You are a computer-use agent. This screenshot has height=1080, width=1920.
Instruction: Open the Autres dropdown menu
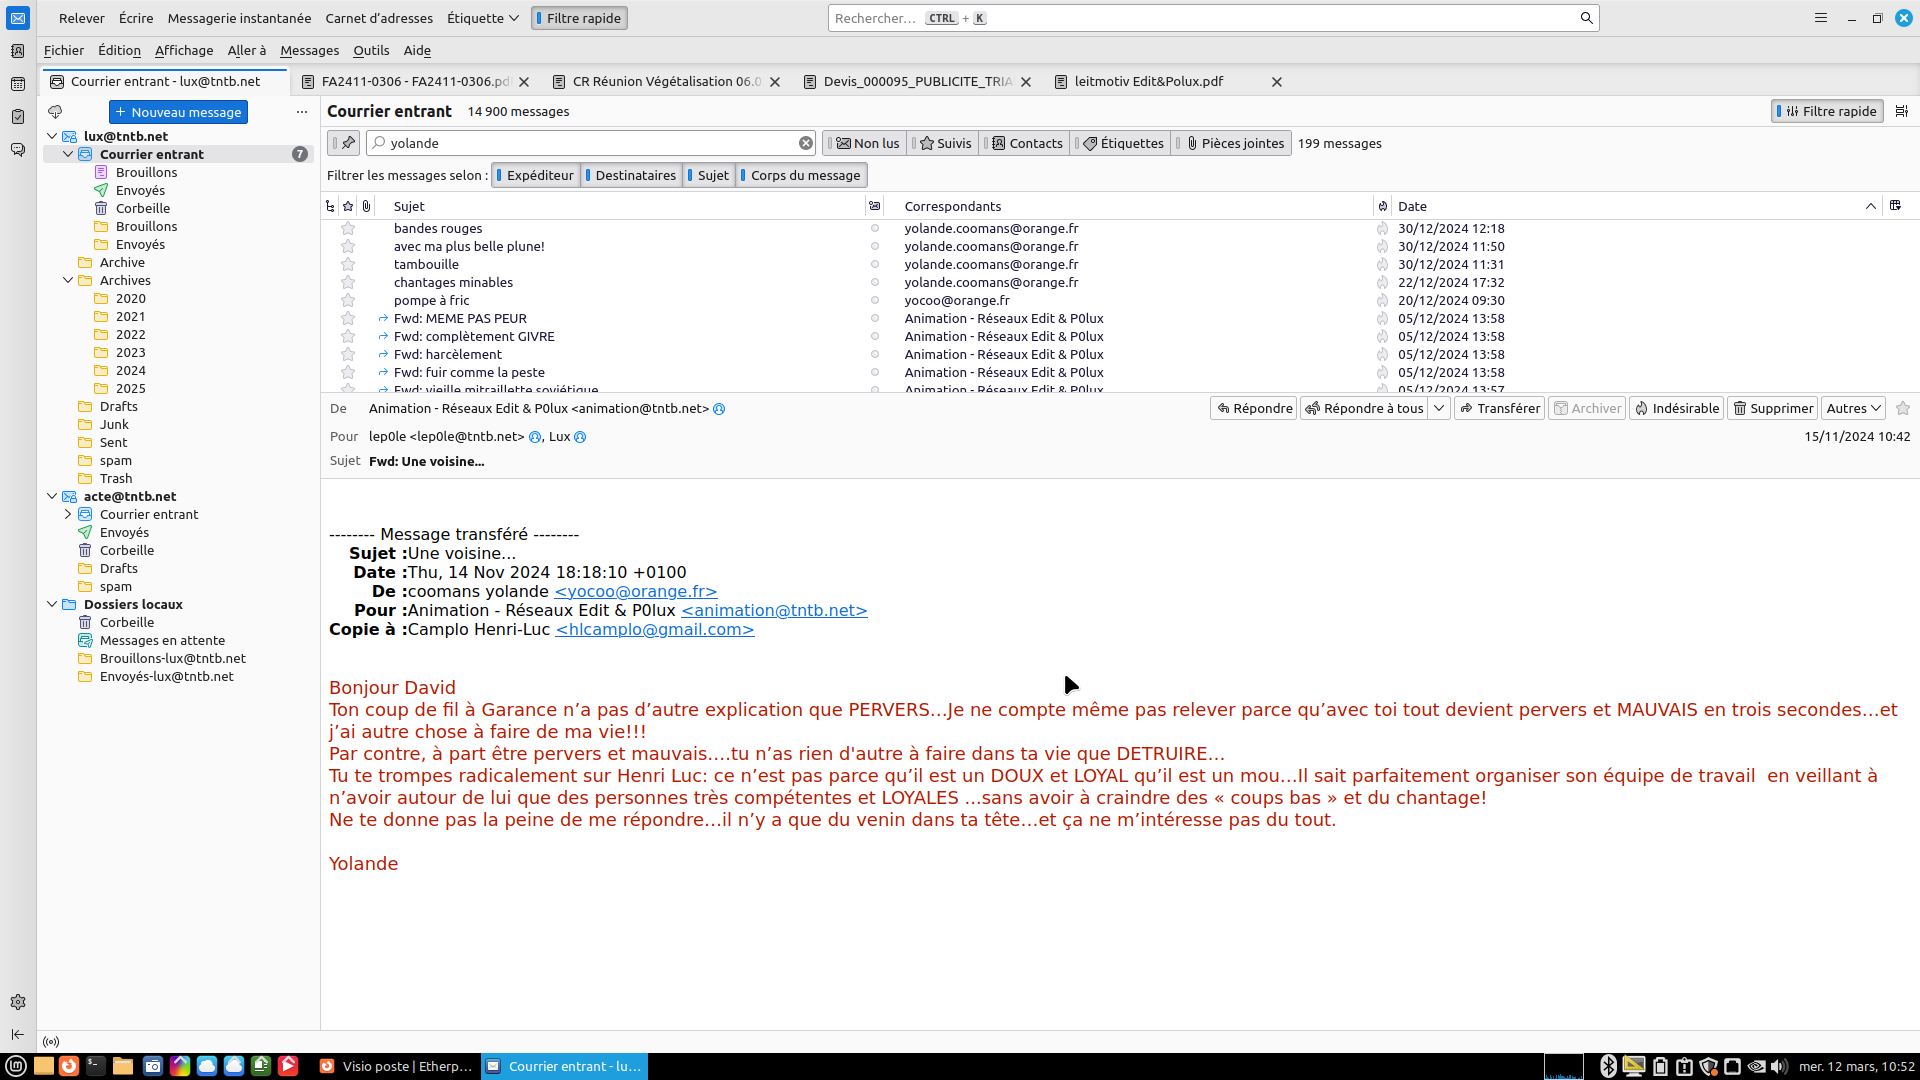[1853, 408]
